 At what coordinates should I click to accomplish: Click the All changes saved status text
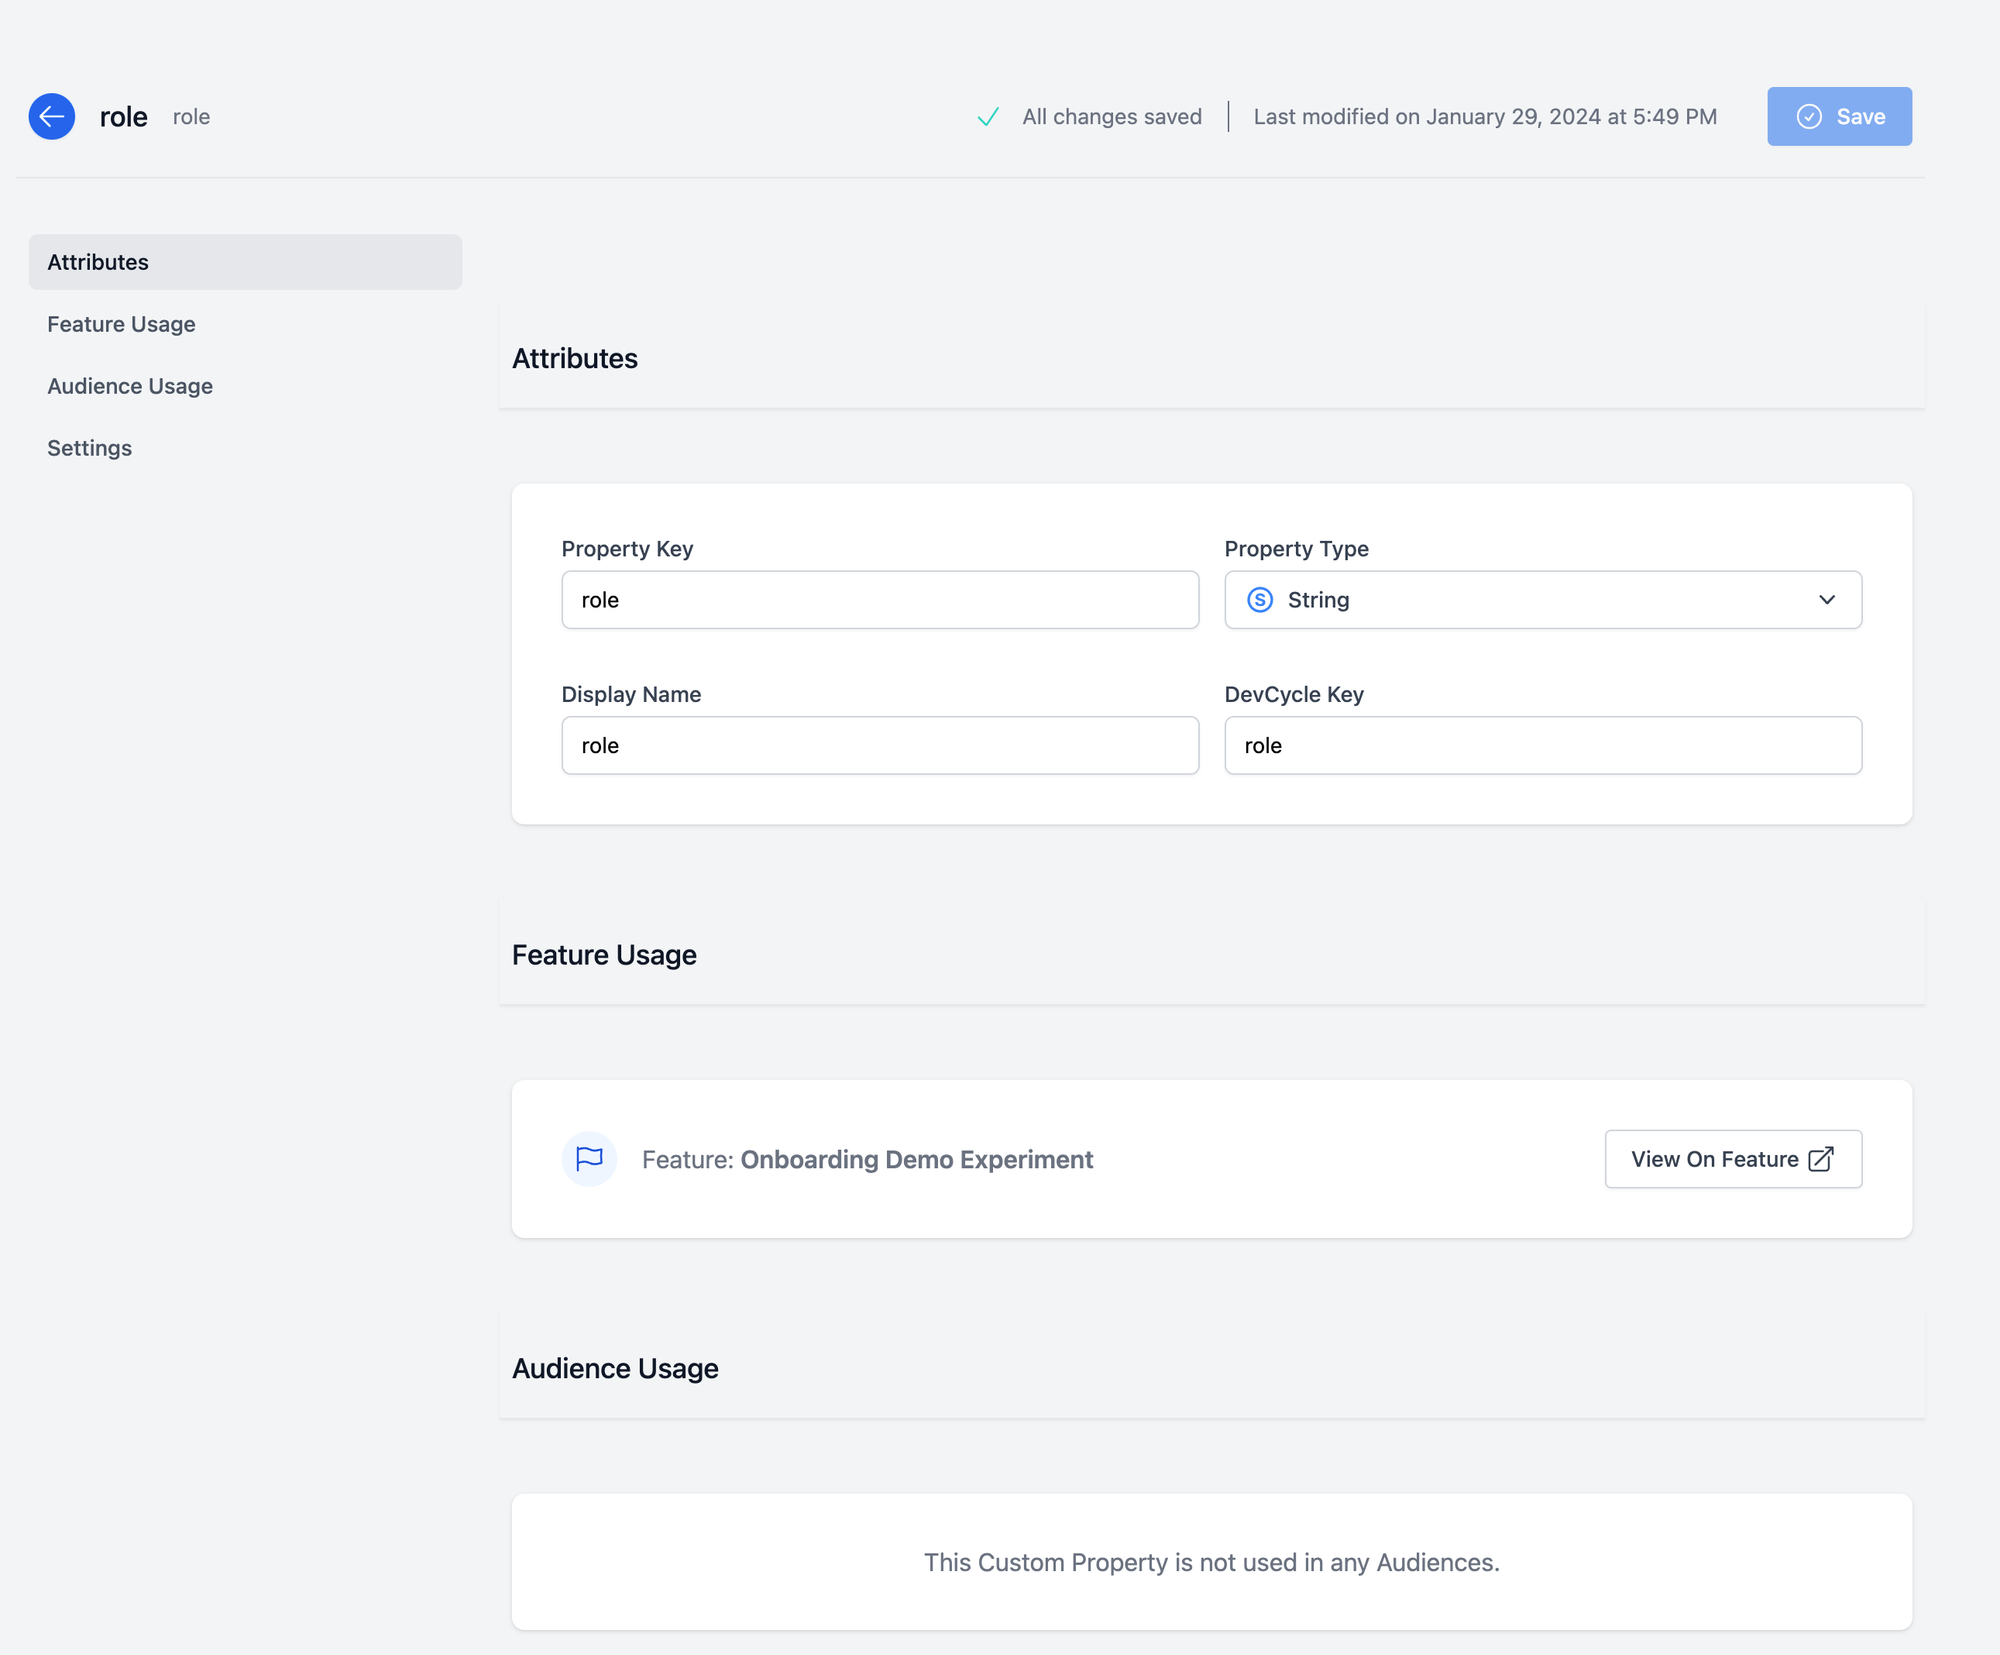[x=1111, y=117]
